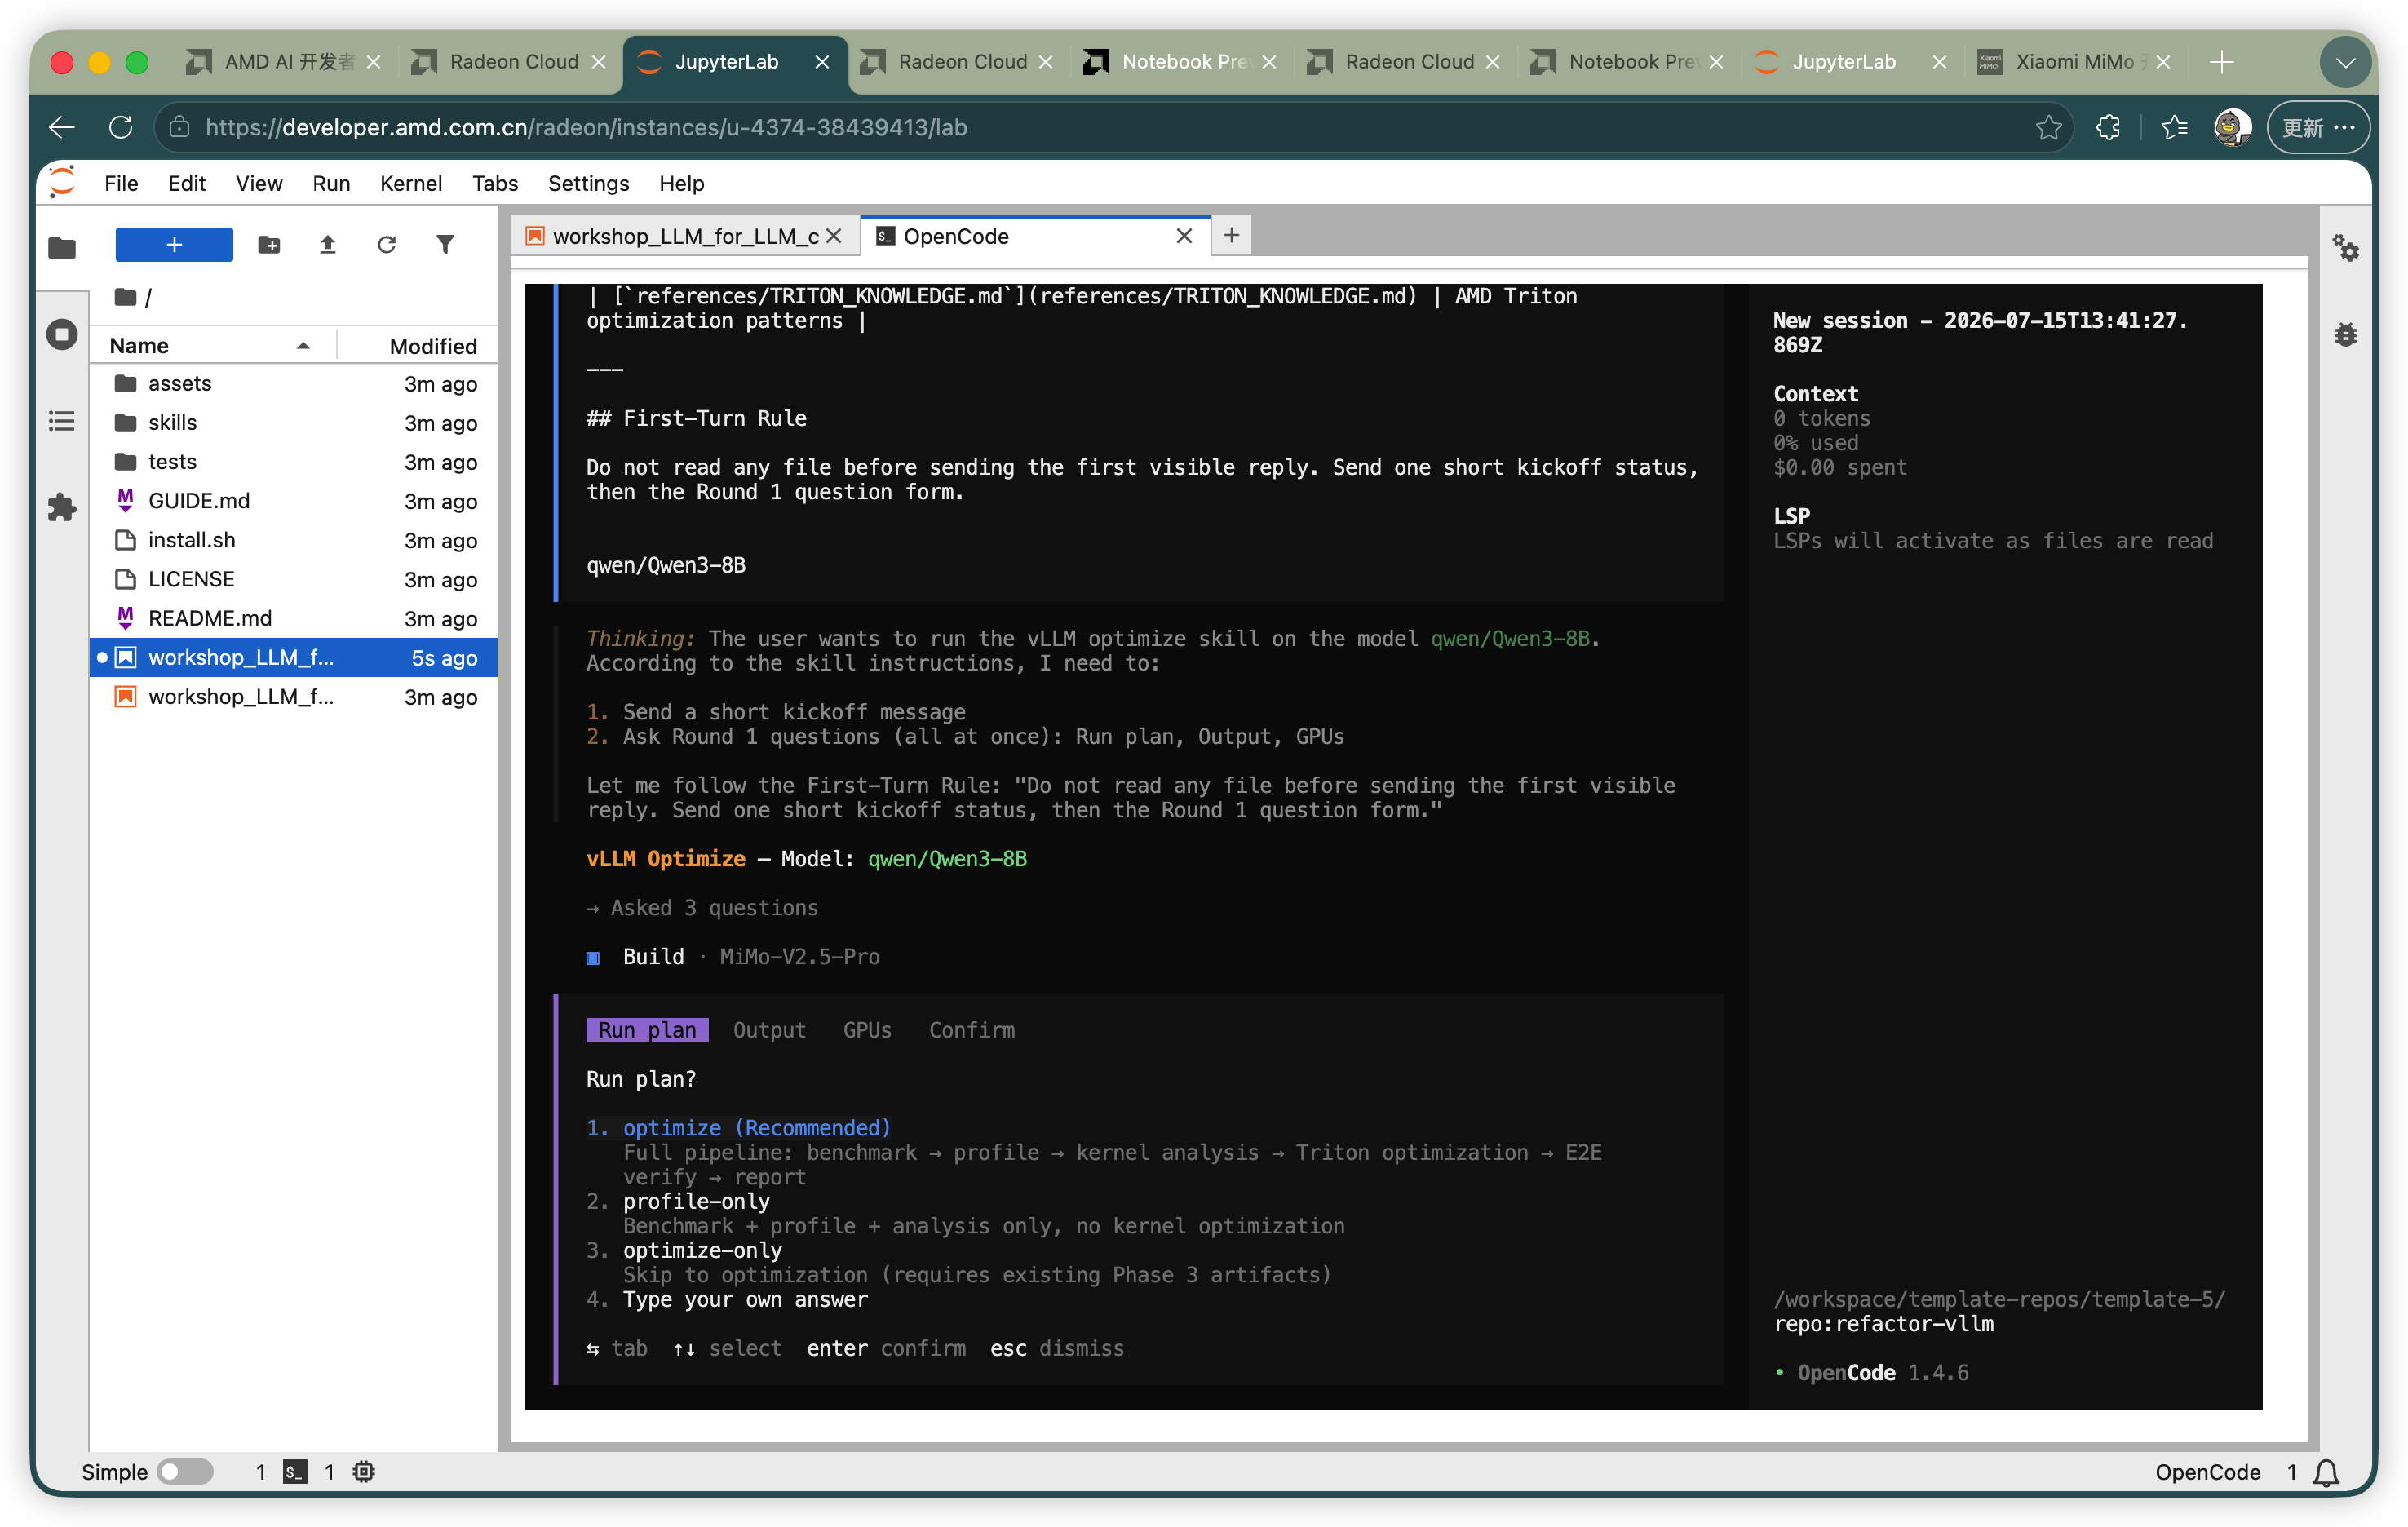This screenshot has height=1527, width=2408.
Task: Open the Kernel menu
Action: click(411, 183)
